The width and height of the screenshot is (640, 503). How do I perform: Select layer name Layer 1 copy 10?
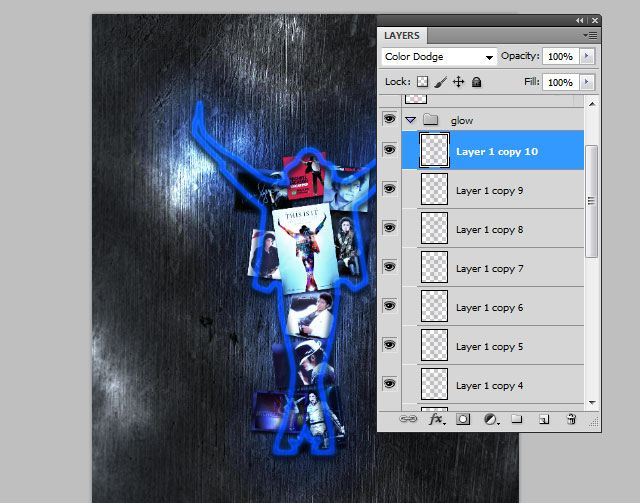pos(497,151)
